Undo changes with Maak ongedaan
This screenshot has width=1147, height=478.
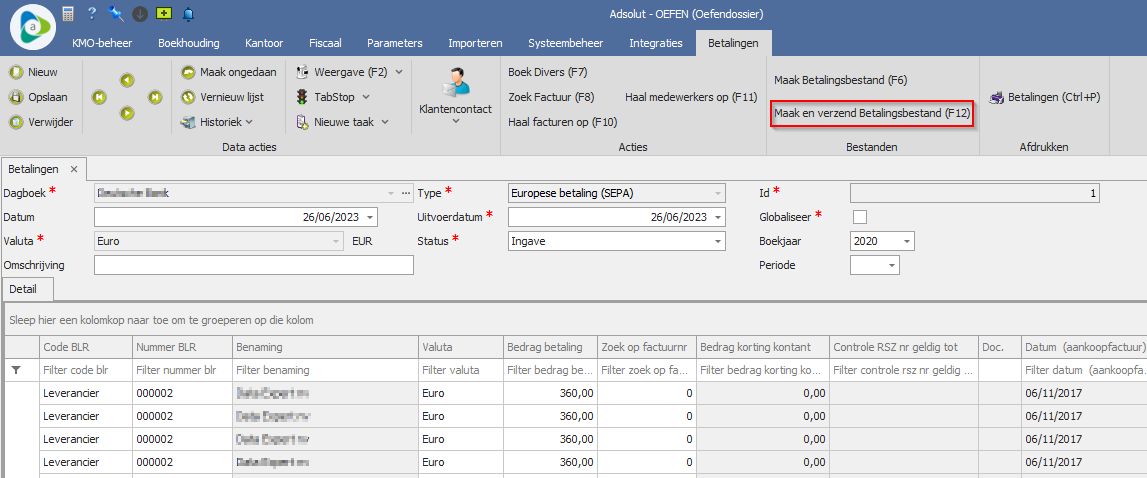[x=228, y=72]
